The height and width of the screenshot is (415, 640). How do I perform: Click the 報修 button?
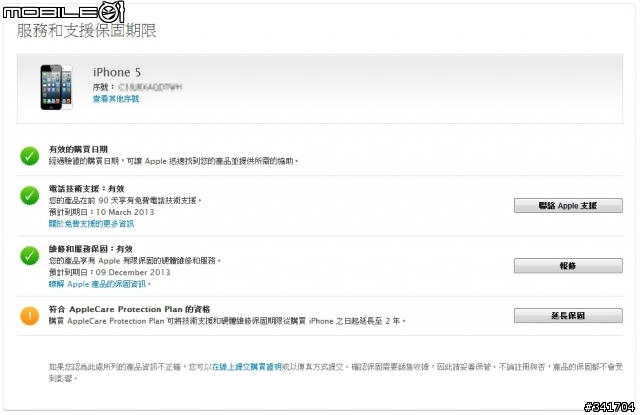(568, 266)
